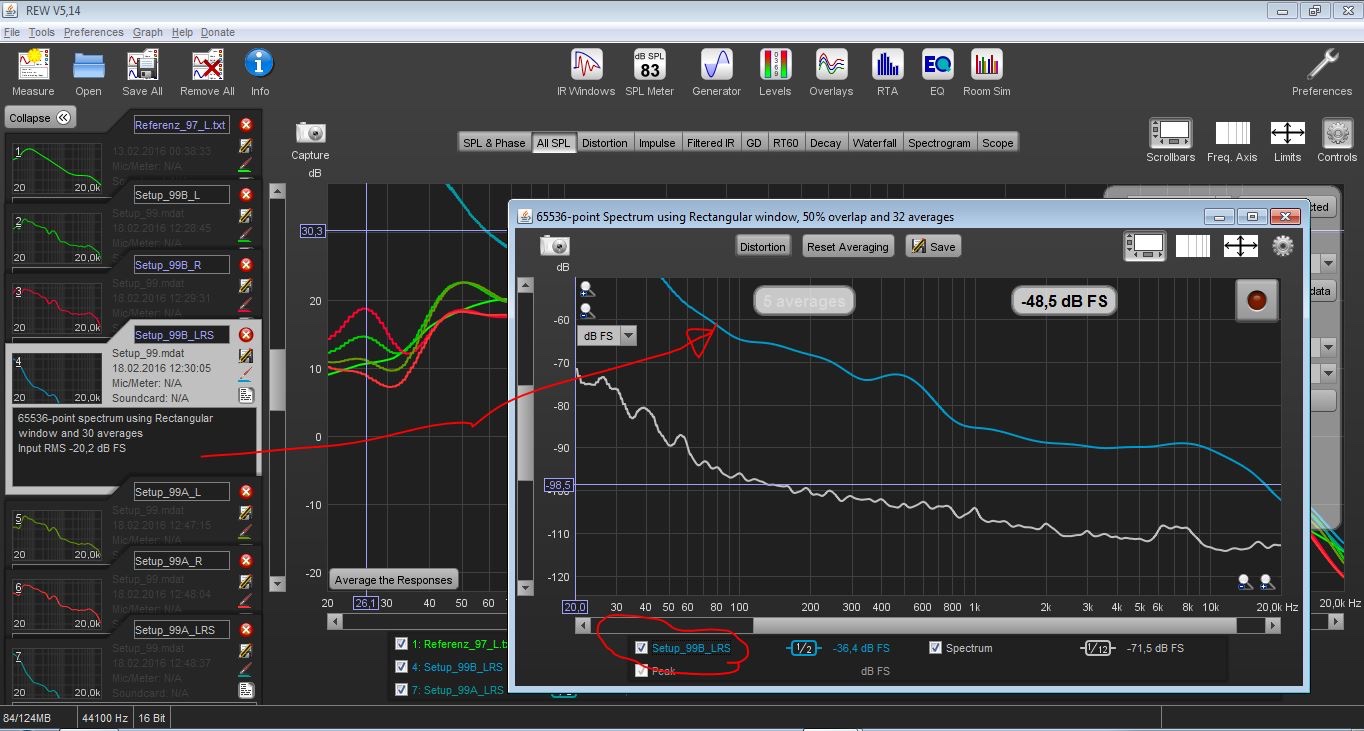Click the main graph vertical scrollbar

click(x=277, y=379)
